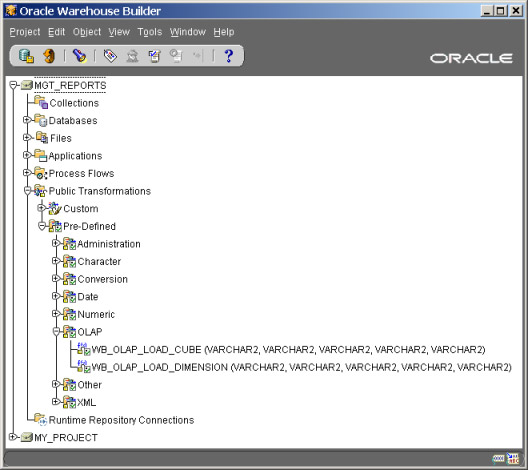Viewport: 528px width, 470px height.
Task: Open the Tools menu
Action: pyautogui.click(x=150, y=32)
